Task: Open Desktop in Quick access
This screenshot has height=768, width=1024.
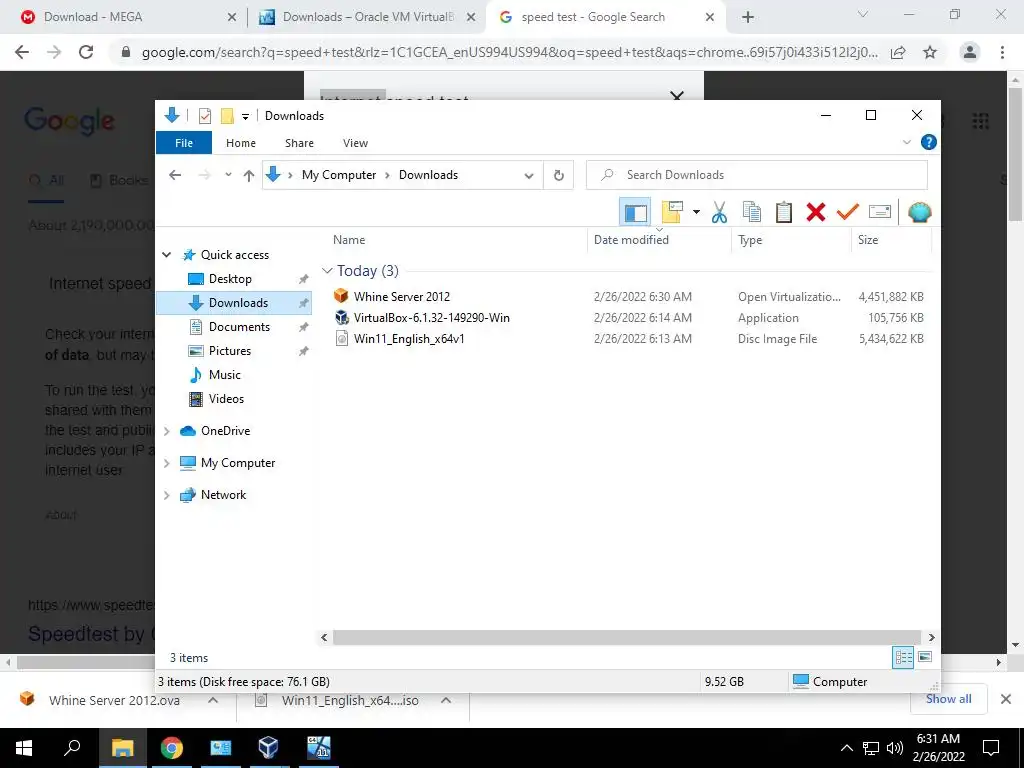Action: coord(230,279)
